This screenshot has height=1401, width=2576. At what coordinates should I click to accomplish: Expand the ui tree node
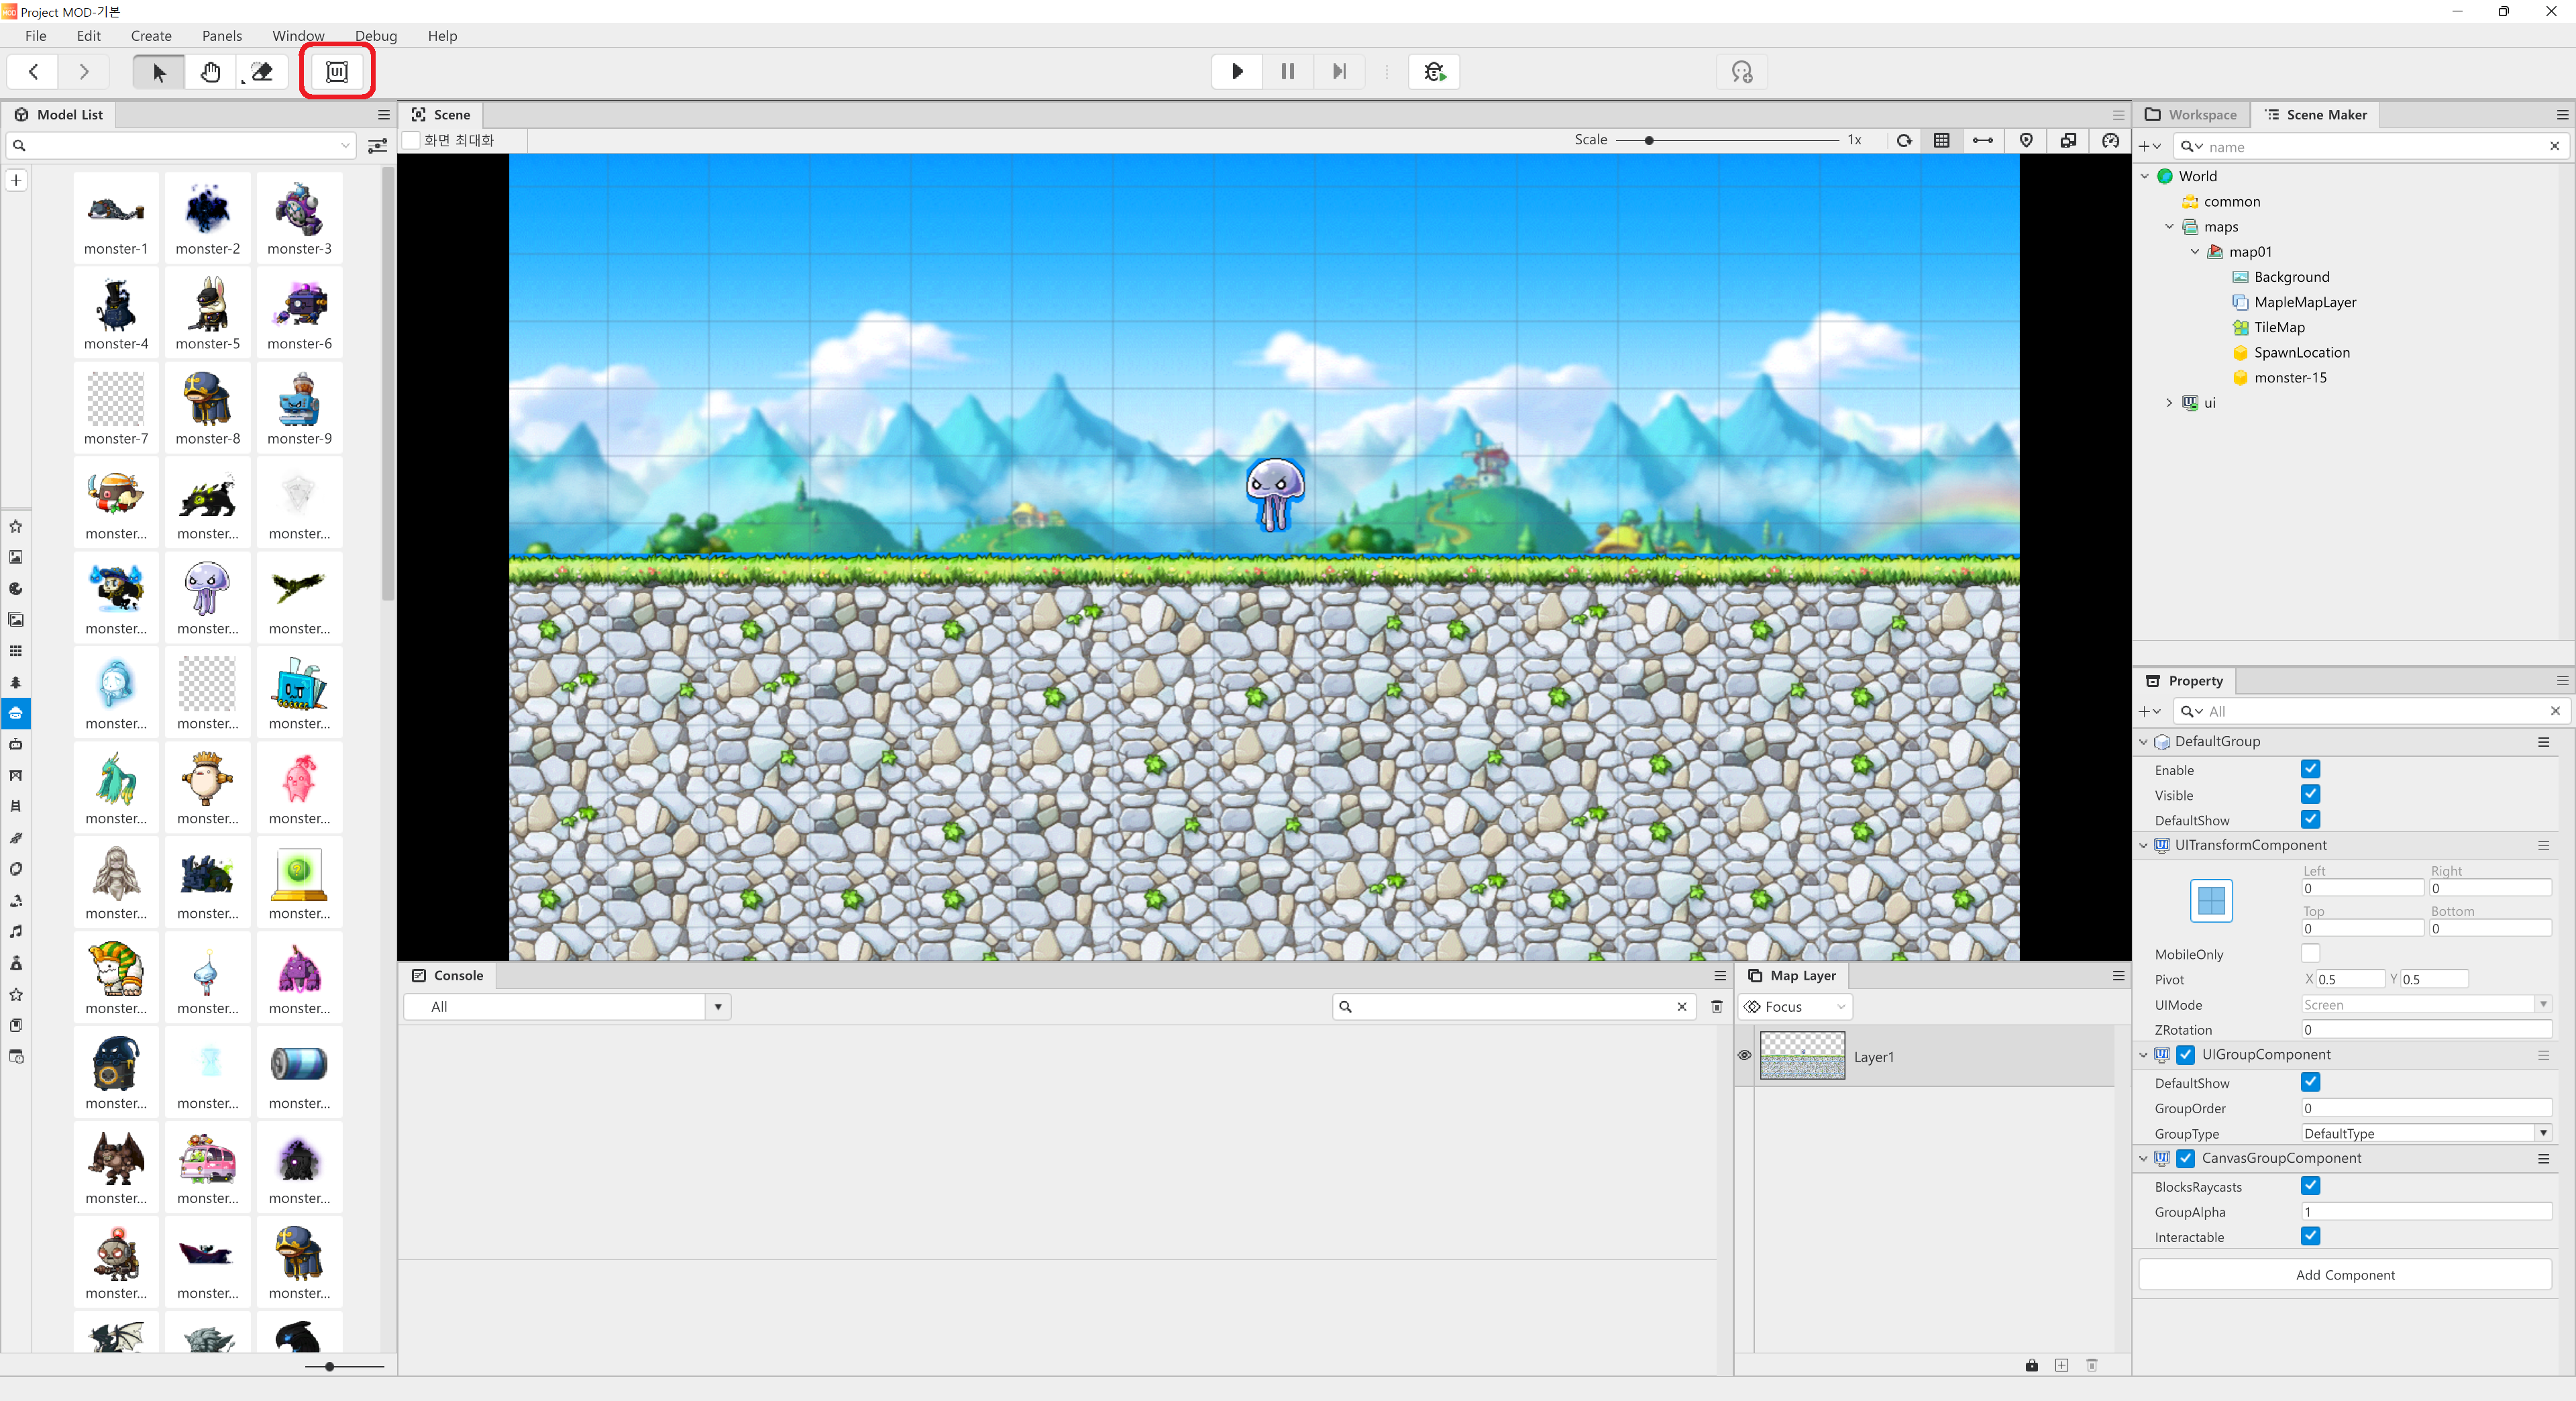[x=2170, y=403]
